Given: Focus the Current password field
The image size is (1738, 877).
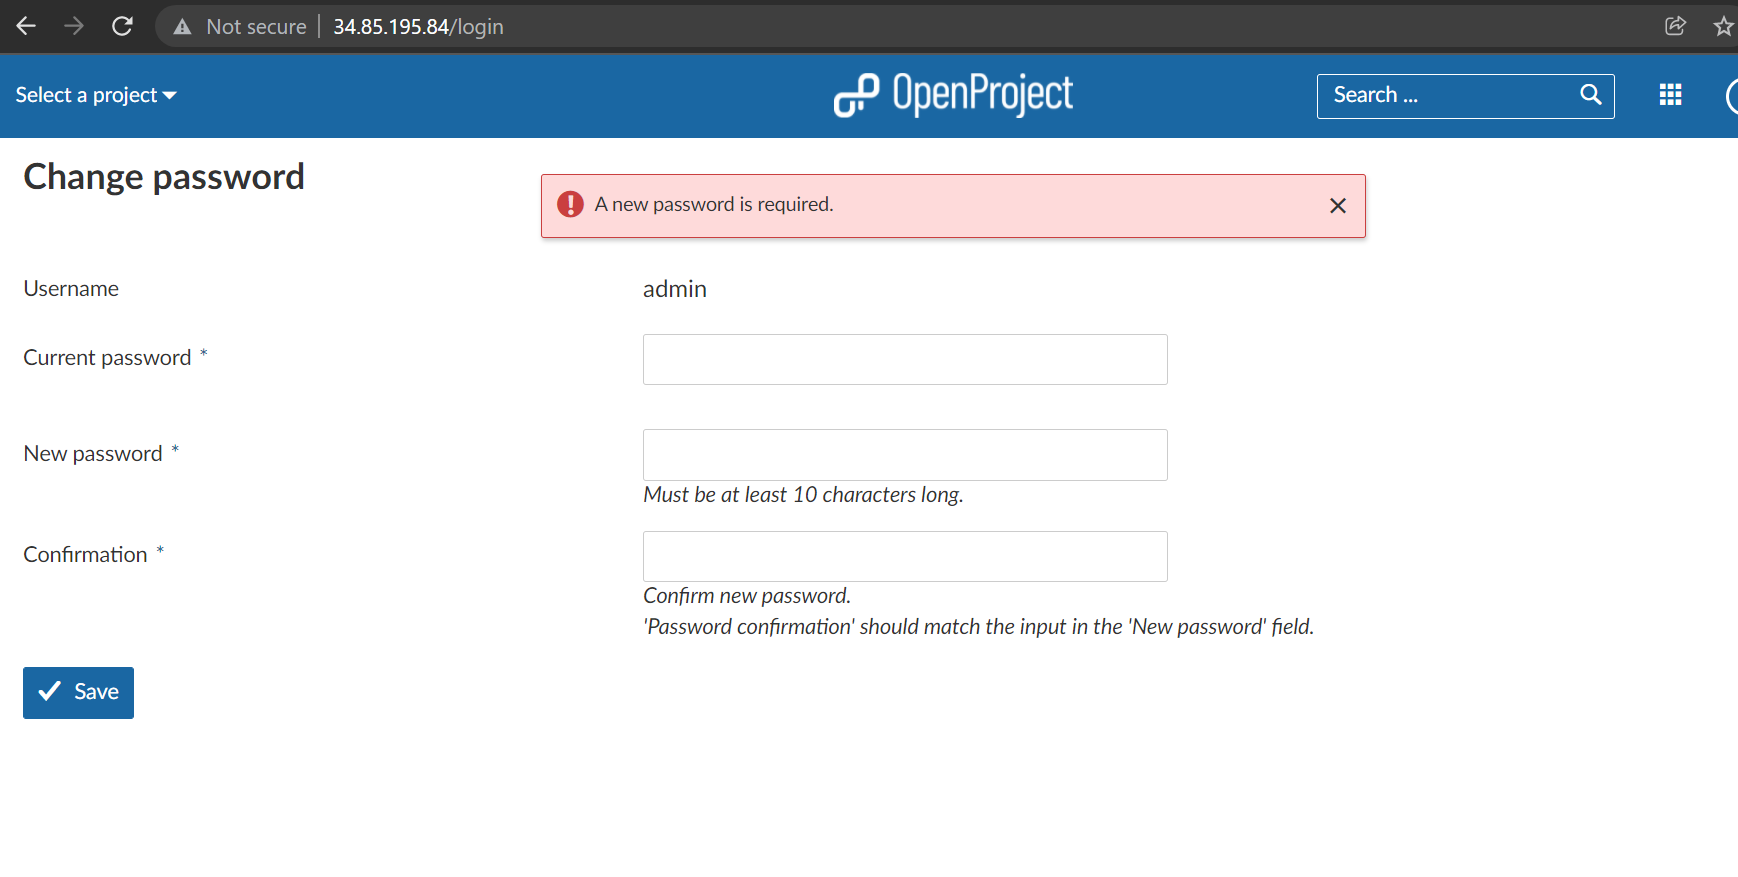Looking at the screenshot, I should point(904,359).
